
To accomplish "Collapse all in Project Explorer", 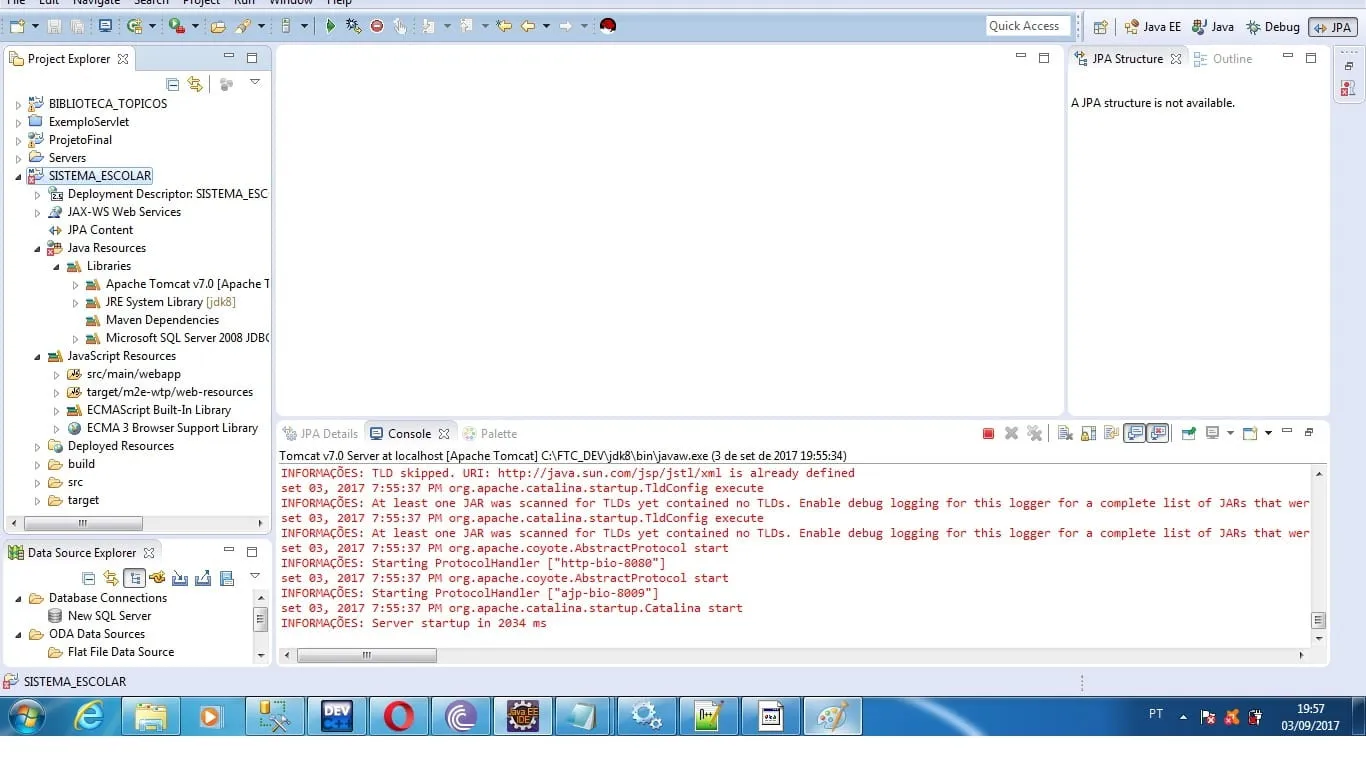I will [x=173, y=85].
